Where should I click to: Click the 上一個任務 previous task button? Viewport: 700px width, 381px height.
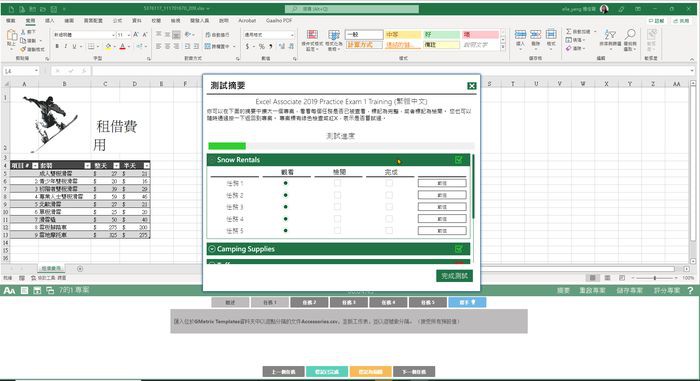pos(283,372)
